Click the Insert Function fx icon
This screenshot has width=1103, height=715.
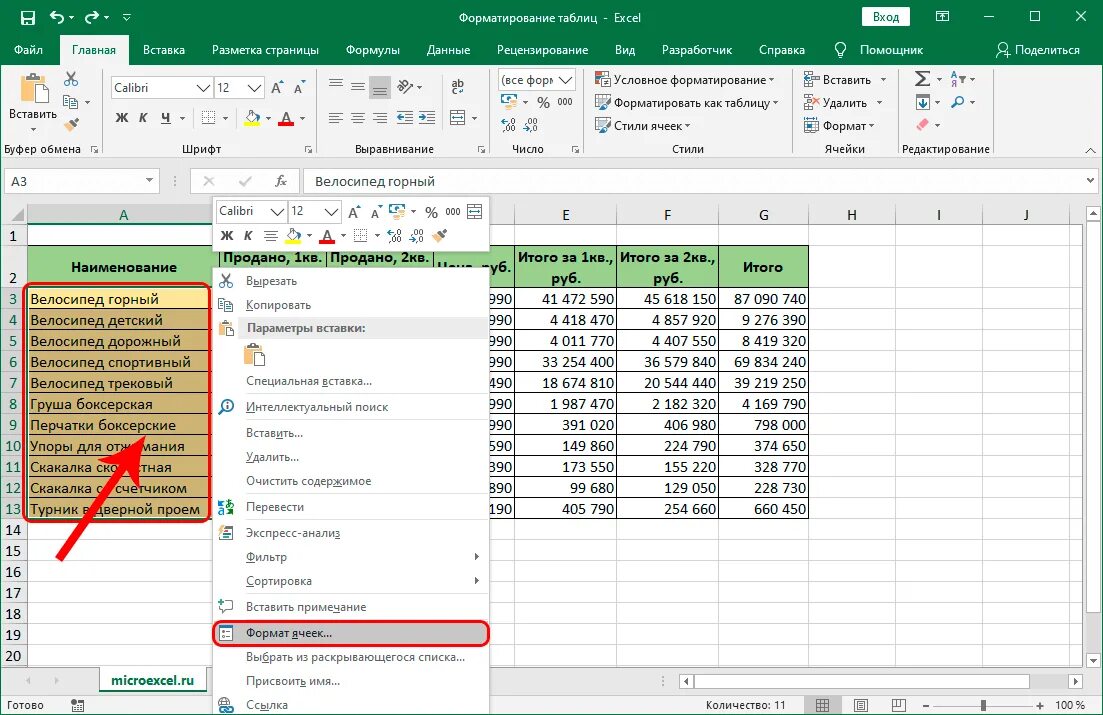(x=281, y=181)
